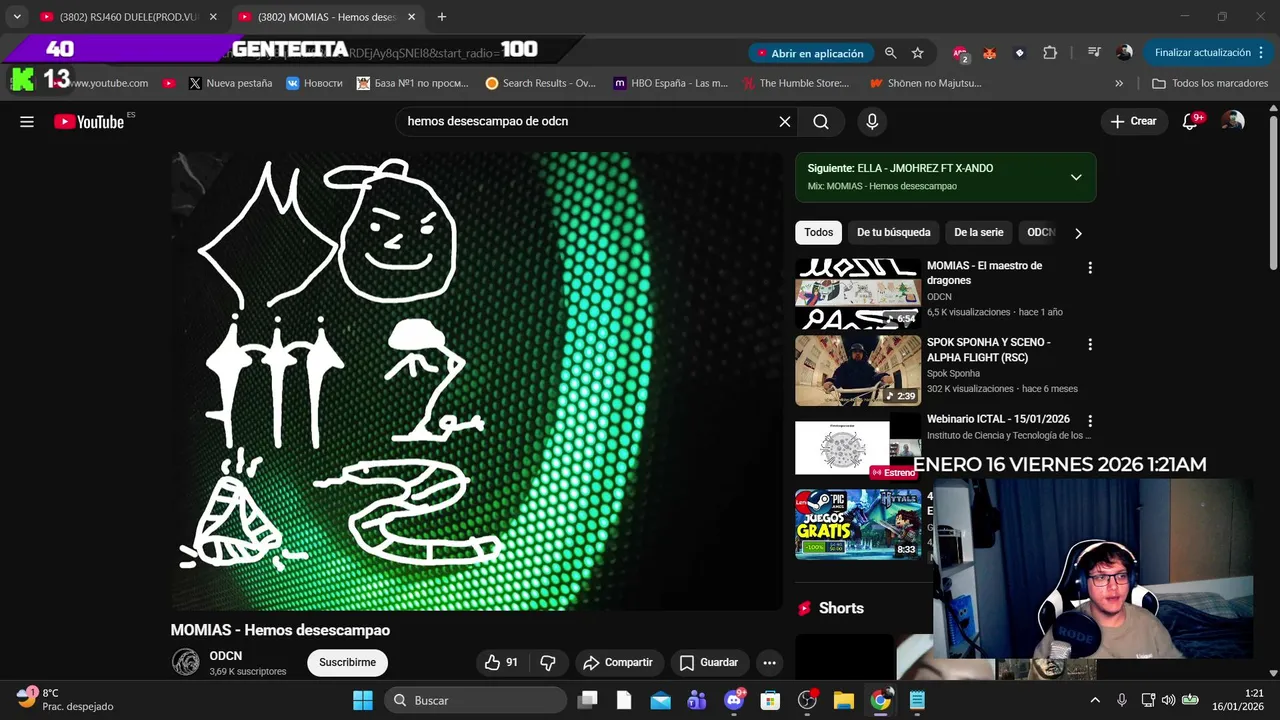Select the De tu búsqueda filter chip
Screen dimensions: 1280x720
point(893,233)
